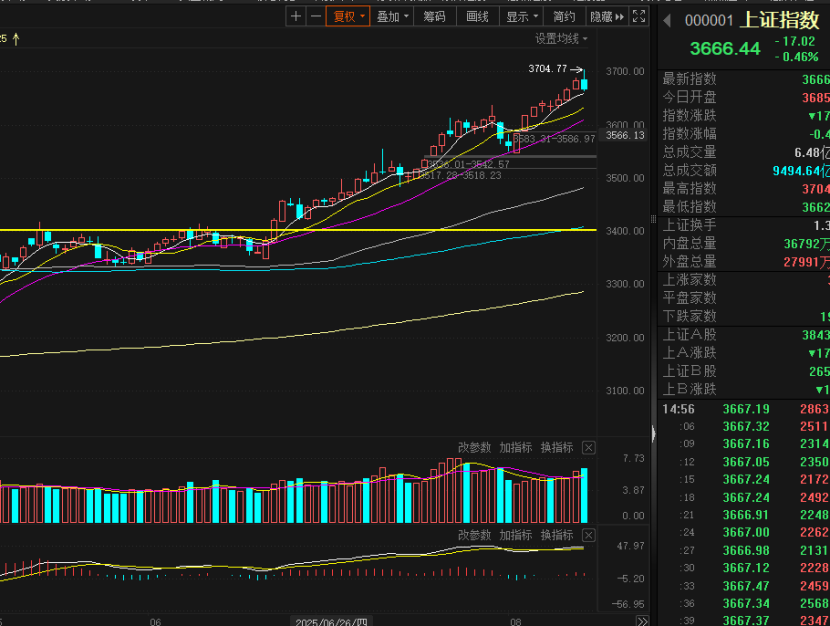This screenshot has width=830, height=626.
Task: Zoom in the K-line chart with plus button
Action: pyautogui.click(x=296, y=16)
